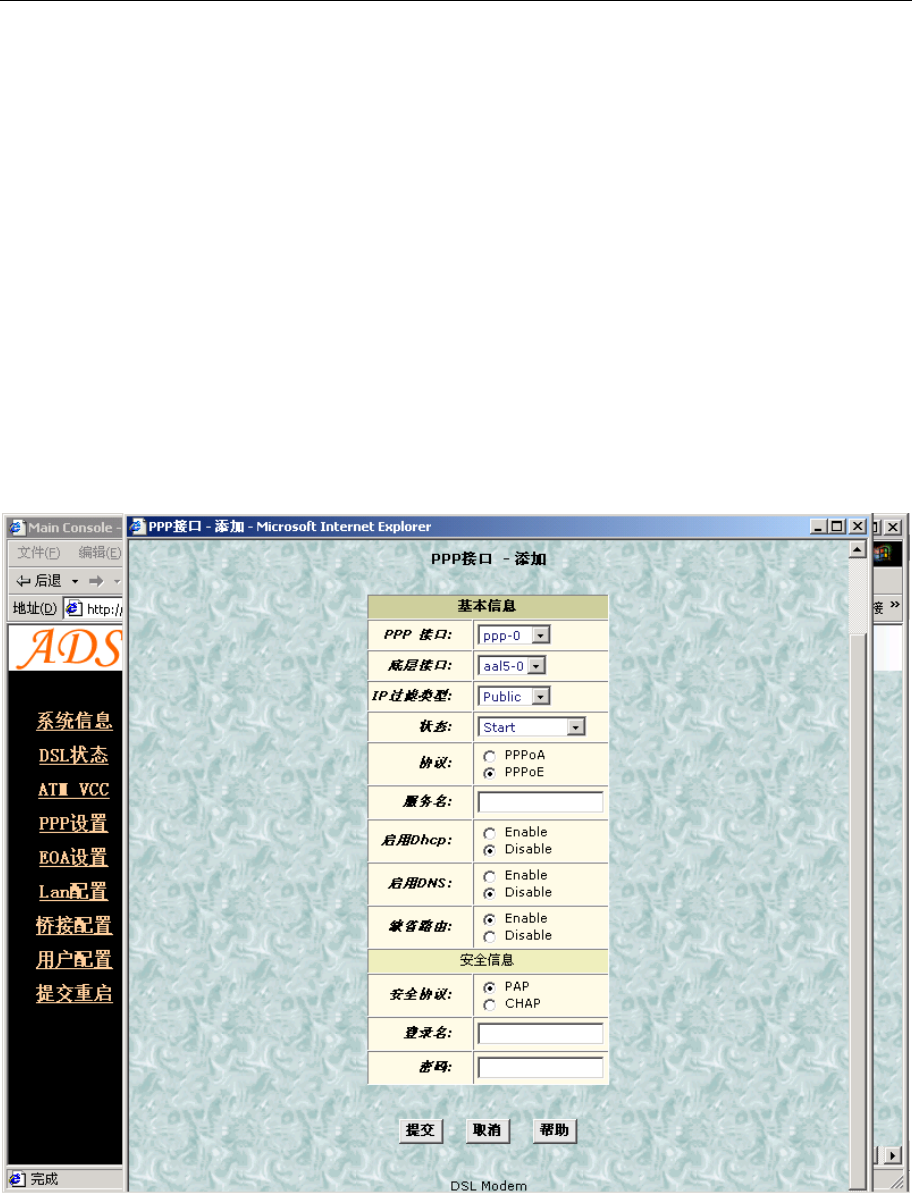The height and width of the screenshot is (1194, 912).
Task: Click the 密码 input field
Action: pyautogui.click(x=541, y=1068)
